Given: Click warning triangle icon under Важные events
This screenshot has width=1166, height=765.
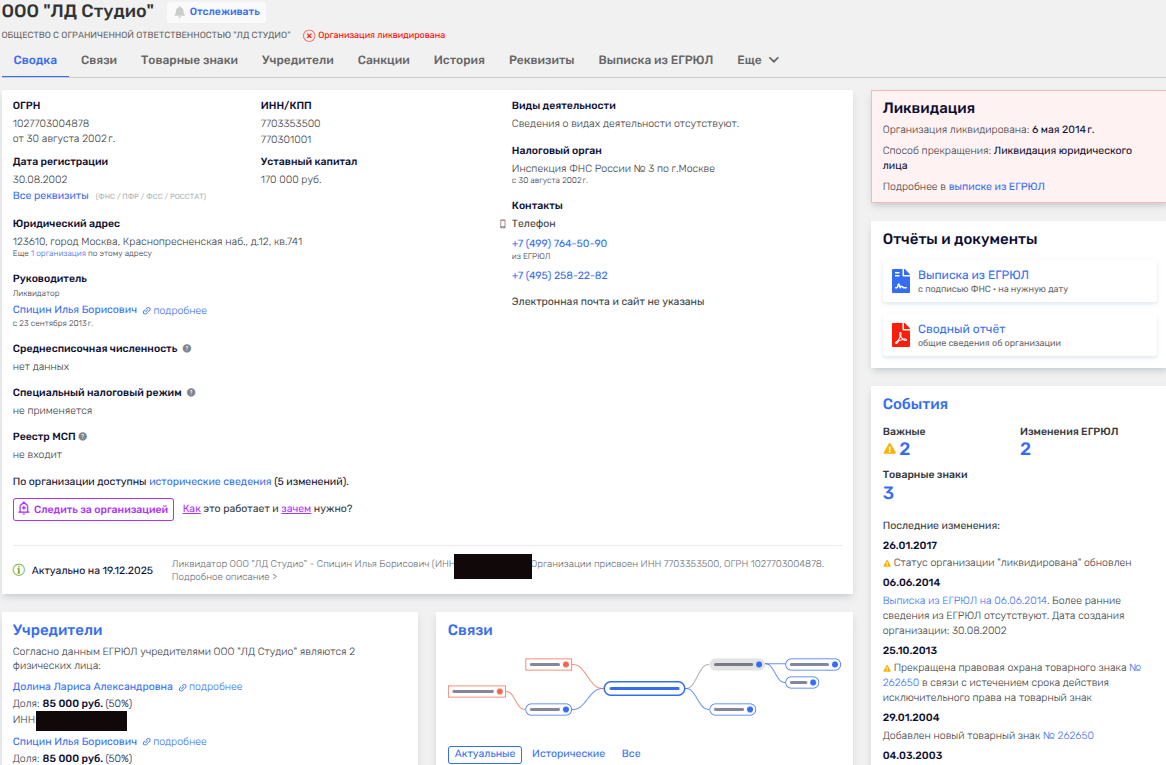Looking at the screenshot, I should pyautogui.click(x=889, y=450).
